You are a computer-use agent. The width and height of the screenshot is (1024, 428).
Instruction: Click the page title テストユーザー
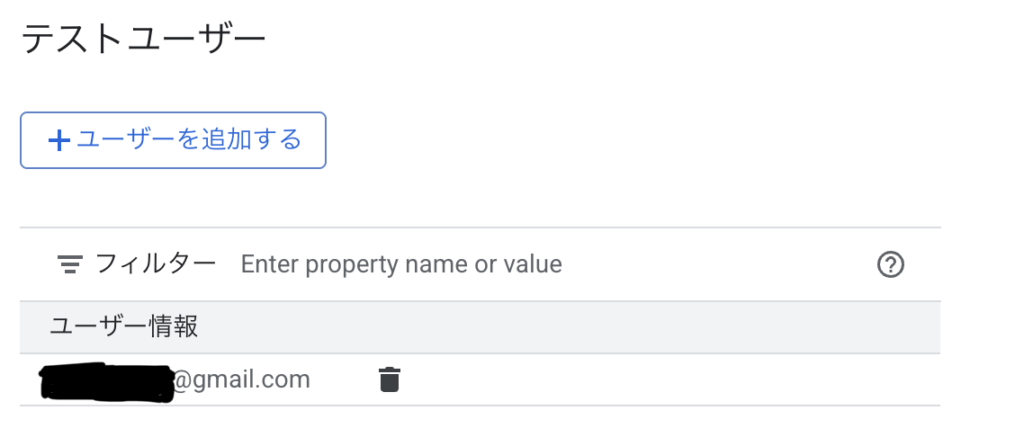point(143,40)
